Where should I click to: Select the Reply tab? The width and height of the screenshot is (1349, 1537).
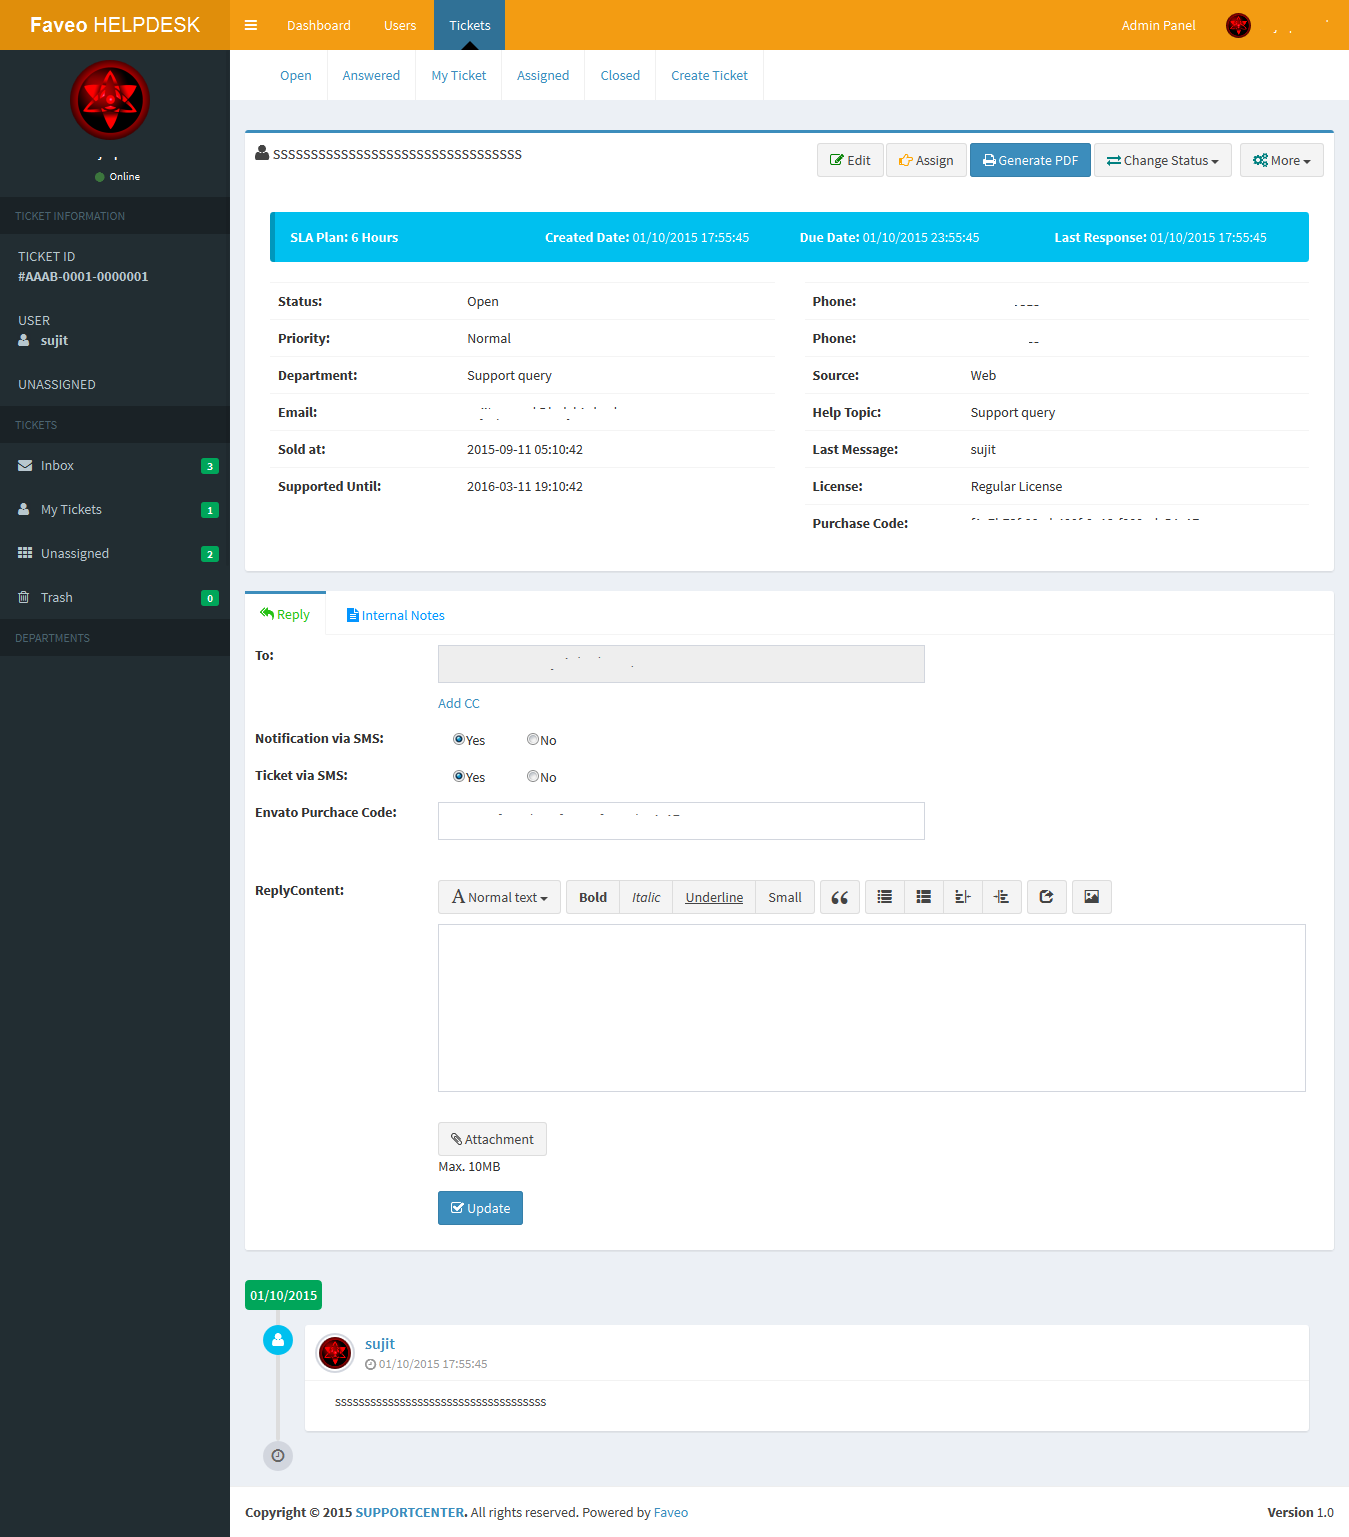285,614
